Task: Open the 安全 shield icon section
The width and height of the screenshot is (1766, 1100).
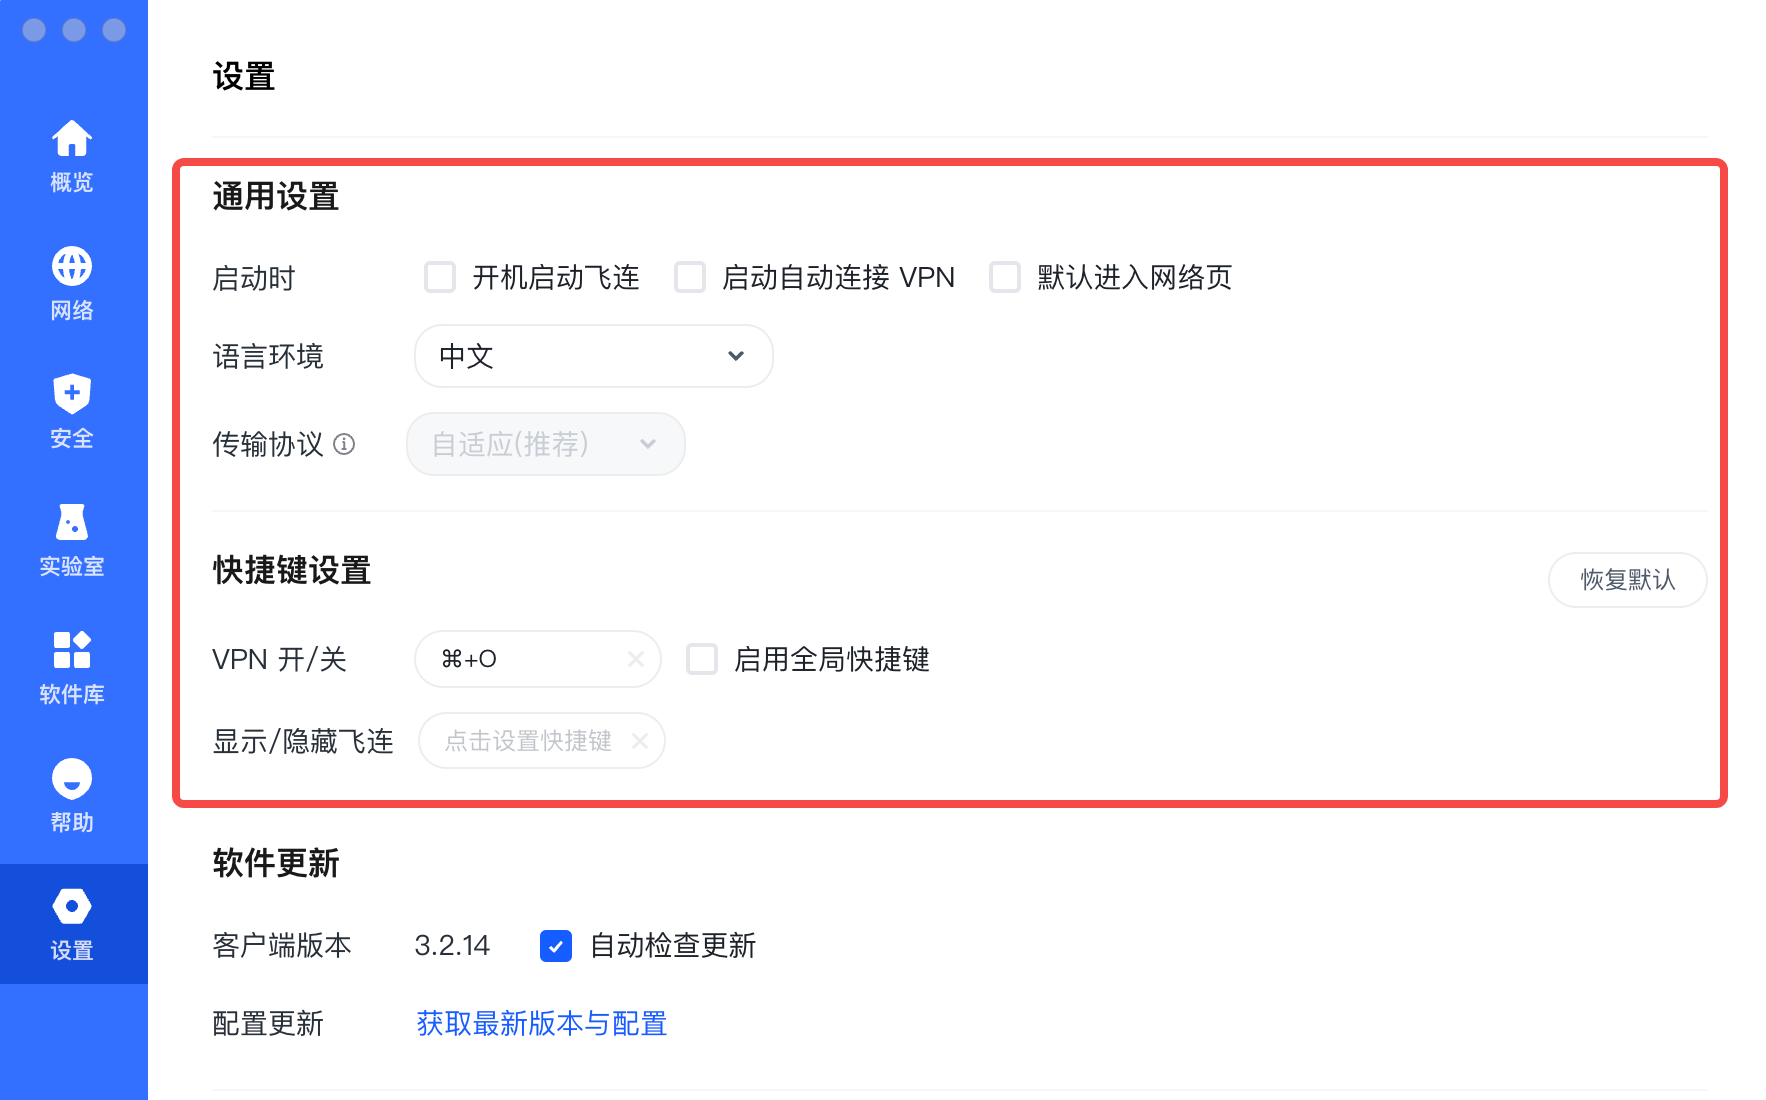Action: pos(72,394)
